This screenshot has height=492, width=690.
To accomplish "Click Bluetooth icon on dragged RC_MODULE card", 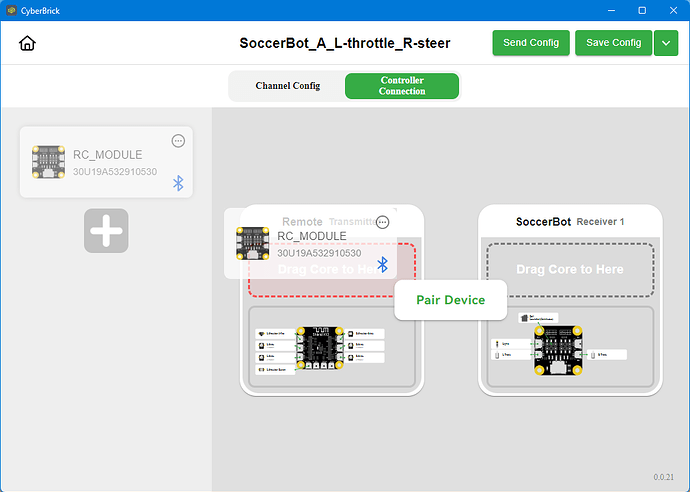I will point(382,264).
